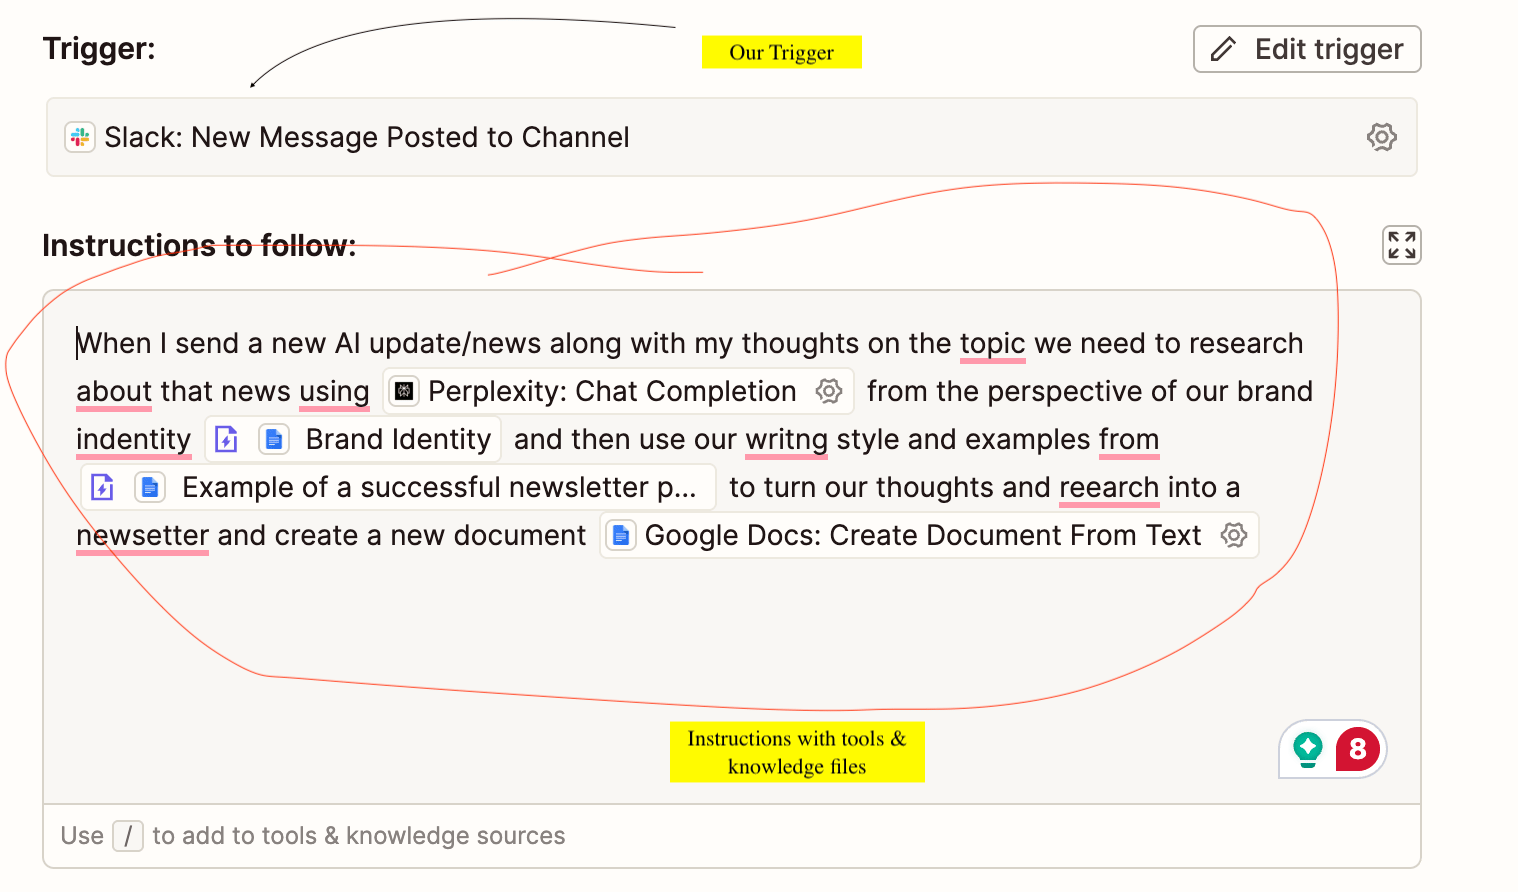Open Slack trigger settings gear
The image size is (1518, 892).
1381,137
